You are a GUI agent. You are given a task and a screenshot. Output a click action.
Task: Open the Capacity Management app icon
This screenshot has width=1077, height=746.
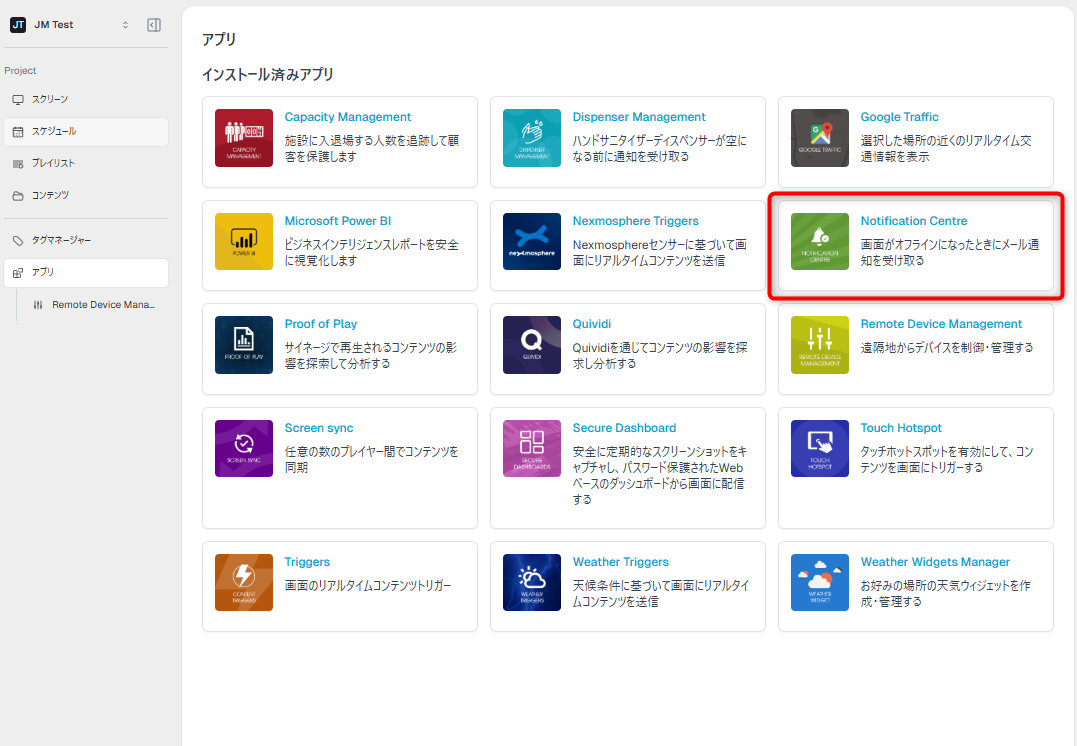coord(244,138)
